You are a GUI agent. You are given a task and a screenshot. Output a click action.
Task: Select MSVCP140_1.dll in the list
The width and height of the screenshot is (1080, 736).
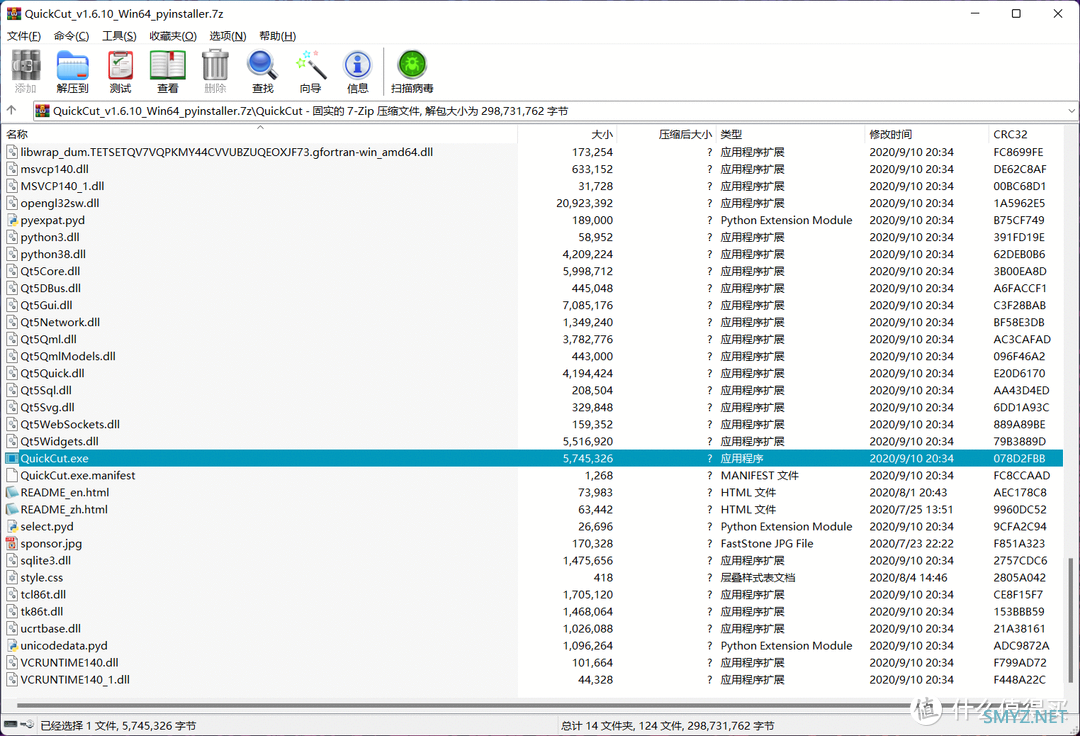[63, 187]
